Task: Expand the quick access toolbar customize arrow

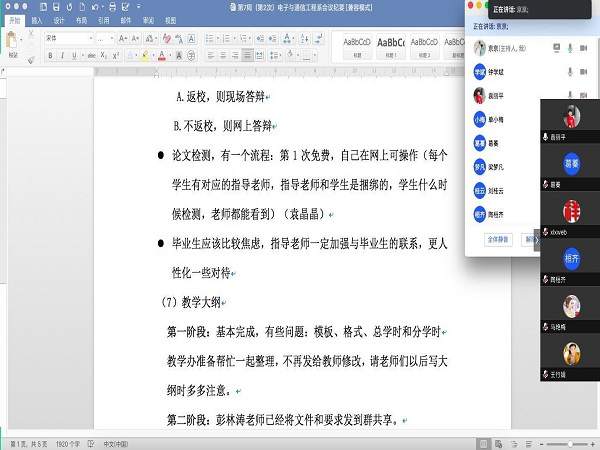Action: 139,7
